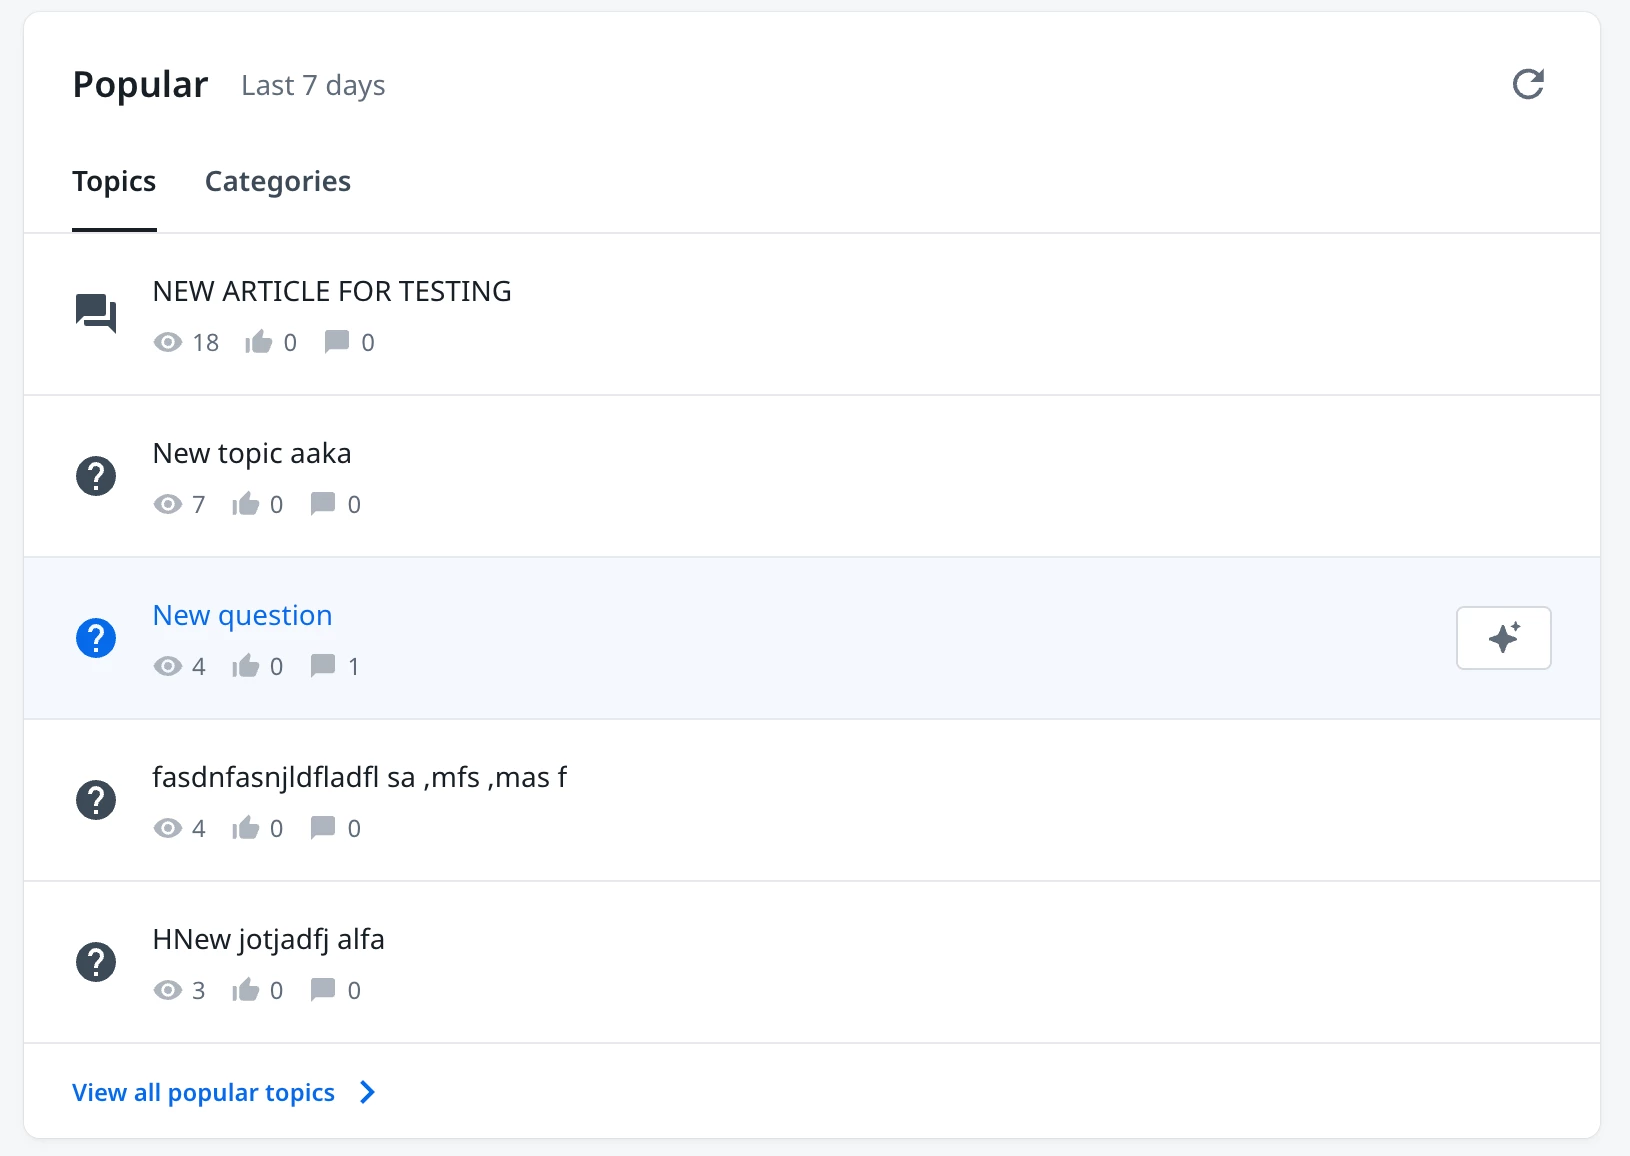Click the AI sparkle button for New question

[1503, 638]
